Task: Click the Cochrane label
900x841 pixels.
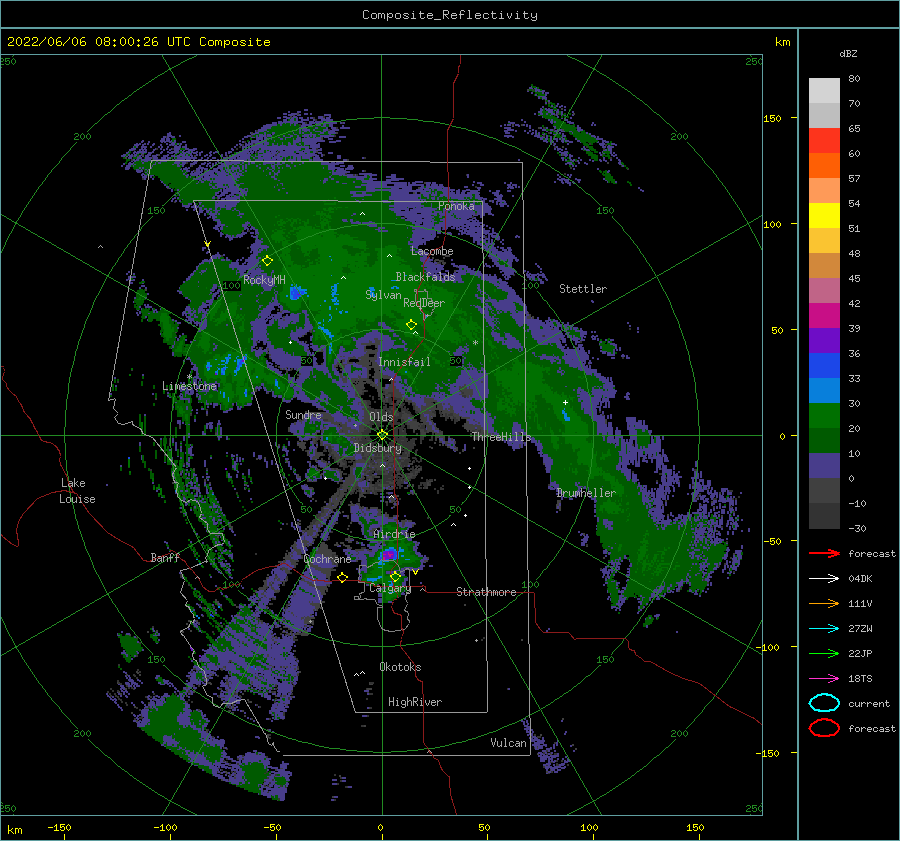Action: click(327, 559)
